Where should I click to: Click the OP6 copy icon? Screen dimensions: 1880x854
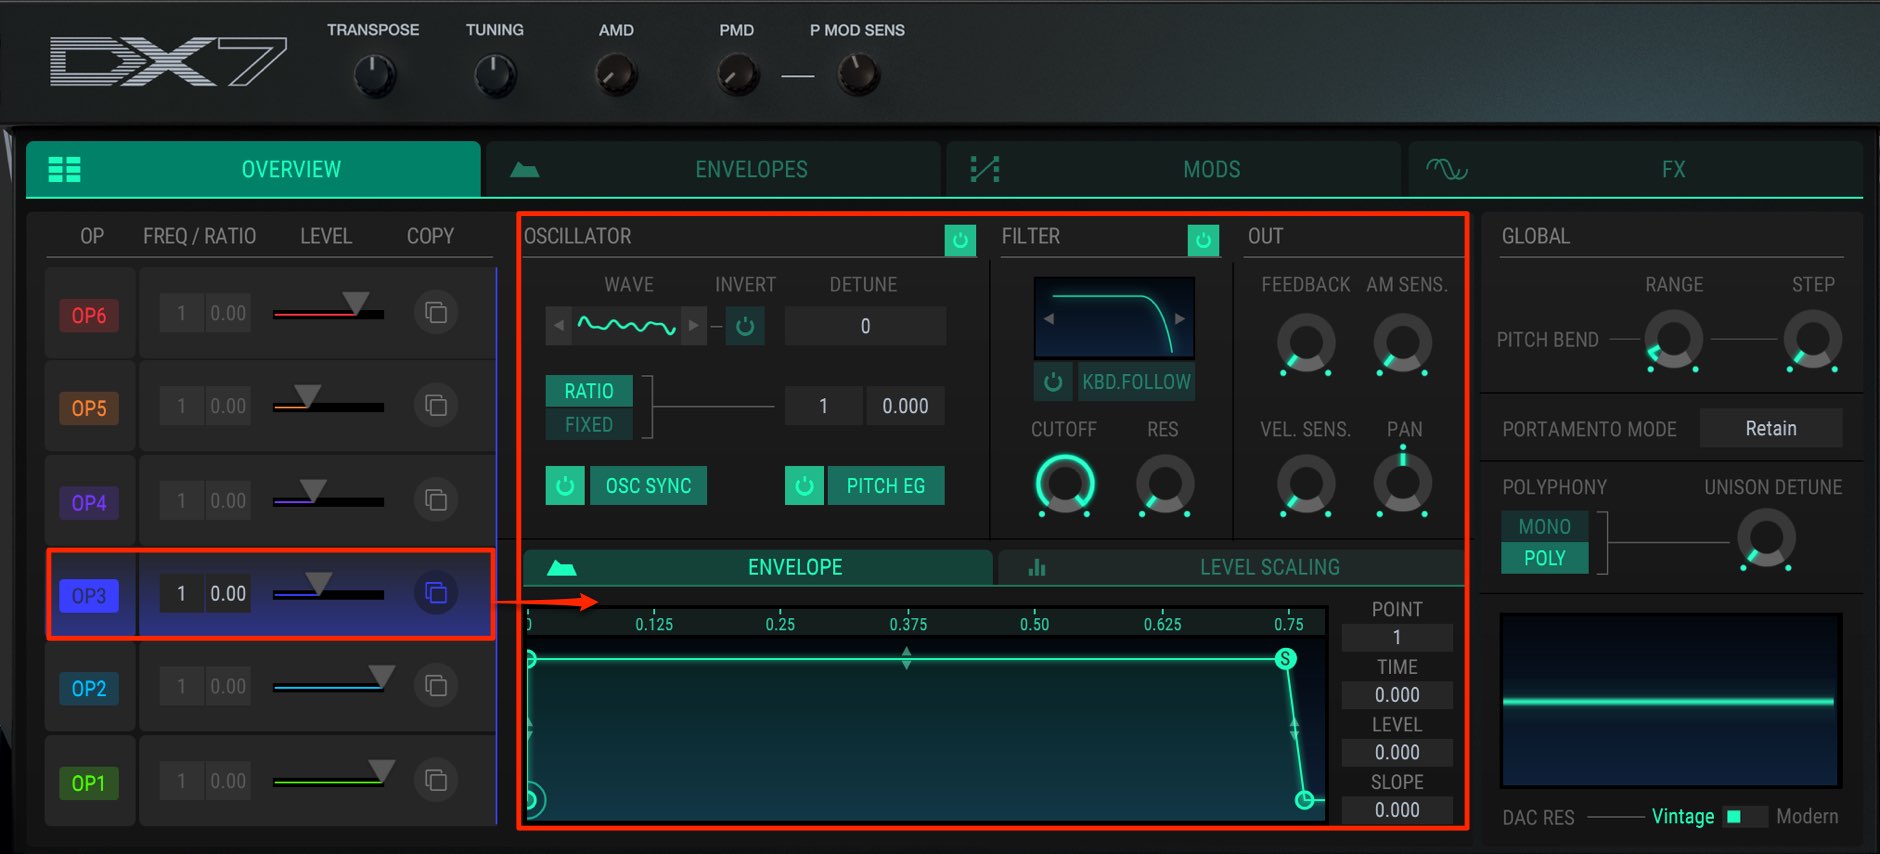coord(436,312)
